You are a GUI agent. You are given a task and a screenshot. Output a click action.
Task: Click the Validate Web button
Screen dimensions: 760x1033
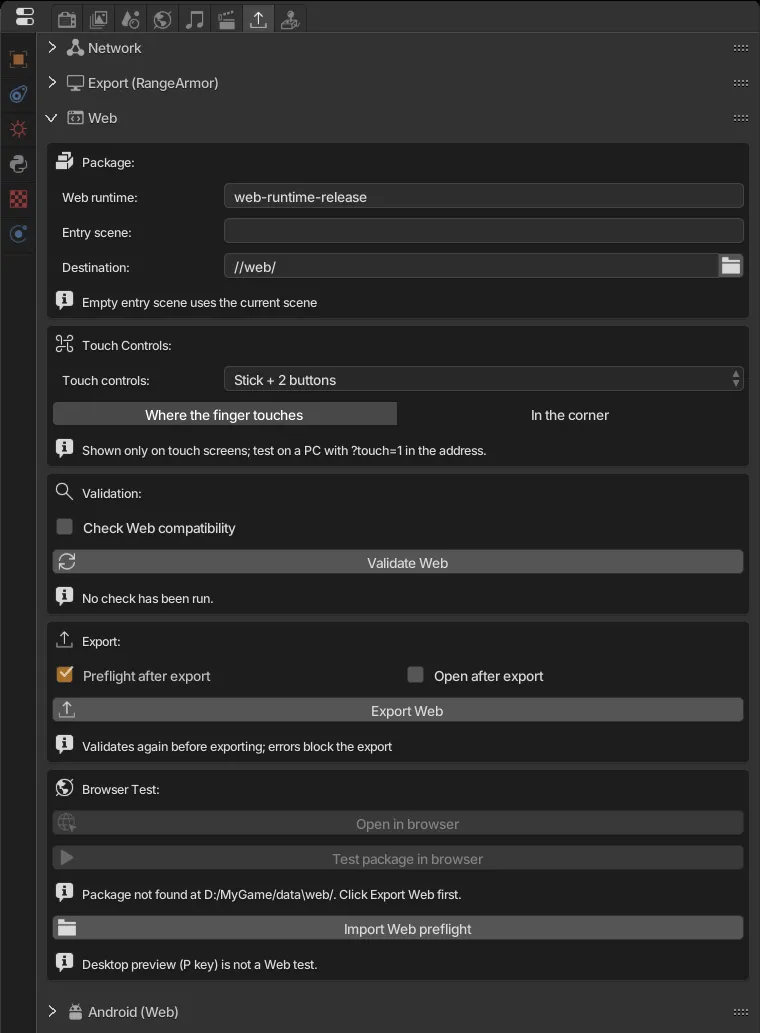click(398, 562)
